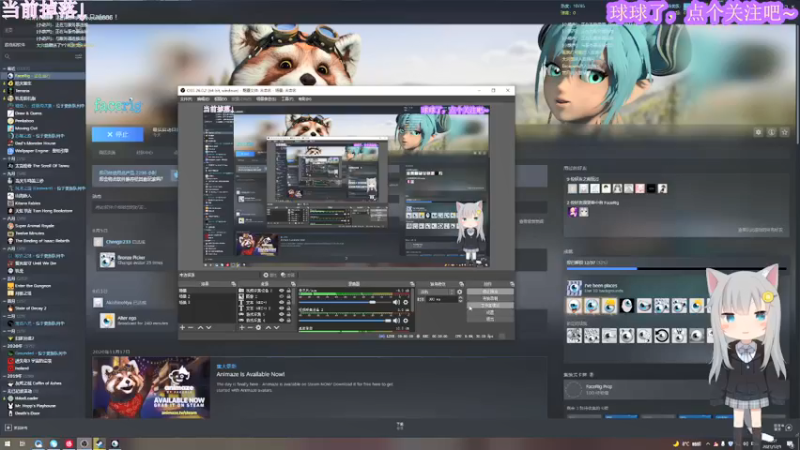The height and width of the screenshot is (450, 800).
Task: Move the OBS source up
Action: pyautogui.click(x=268, y=328)
